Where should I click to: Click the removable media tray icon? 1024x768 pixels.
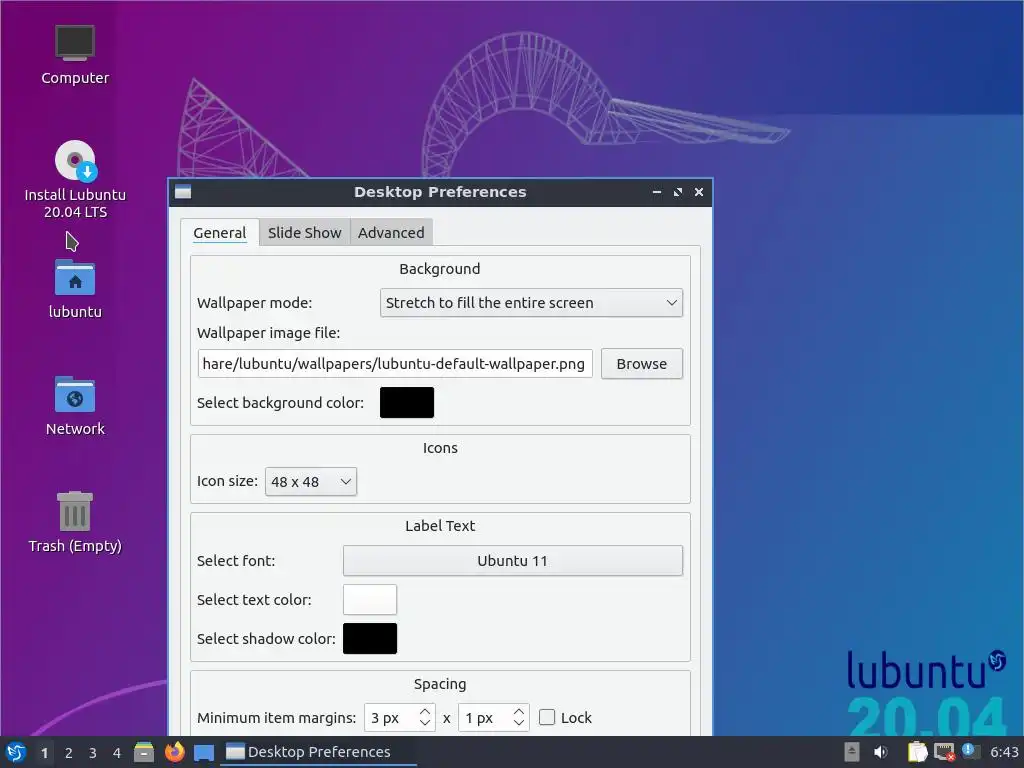tap(852, 752)
